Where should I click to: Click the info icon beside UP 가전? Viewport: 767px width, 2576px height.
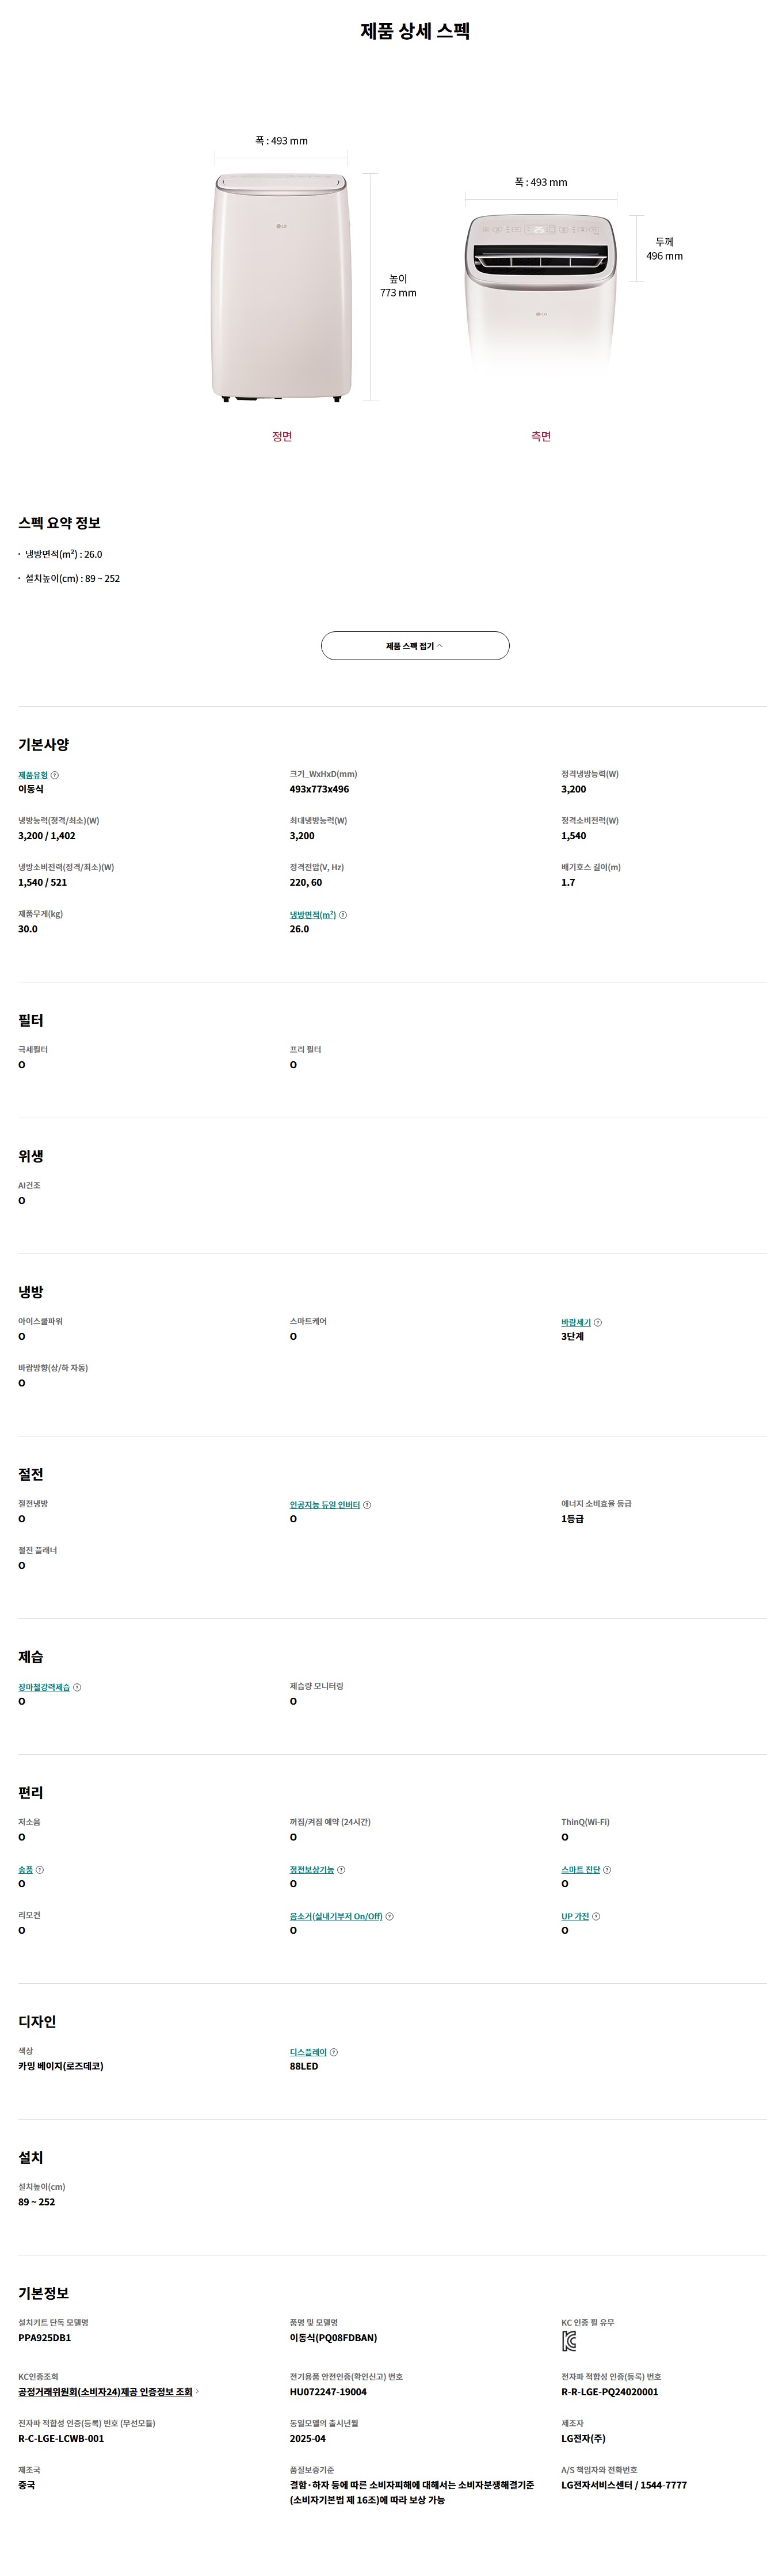(x=596, y=1916)
